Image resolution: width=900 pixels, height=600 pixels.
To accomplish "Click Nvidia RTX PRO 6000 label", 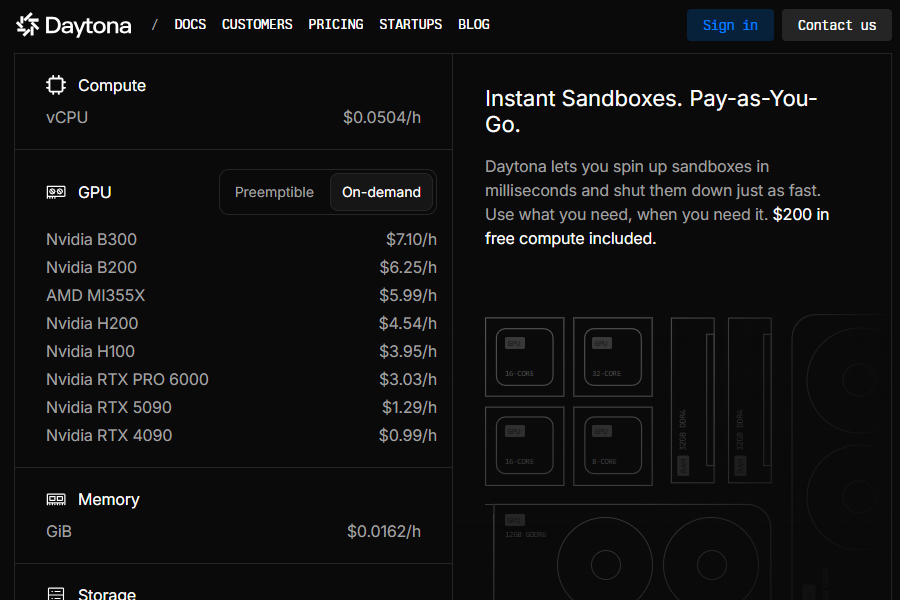I will [x=127, y=380].
